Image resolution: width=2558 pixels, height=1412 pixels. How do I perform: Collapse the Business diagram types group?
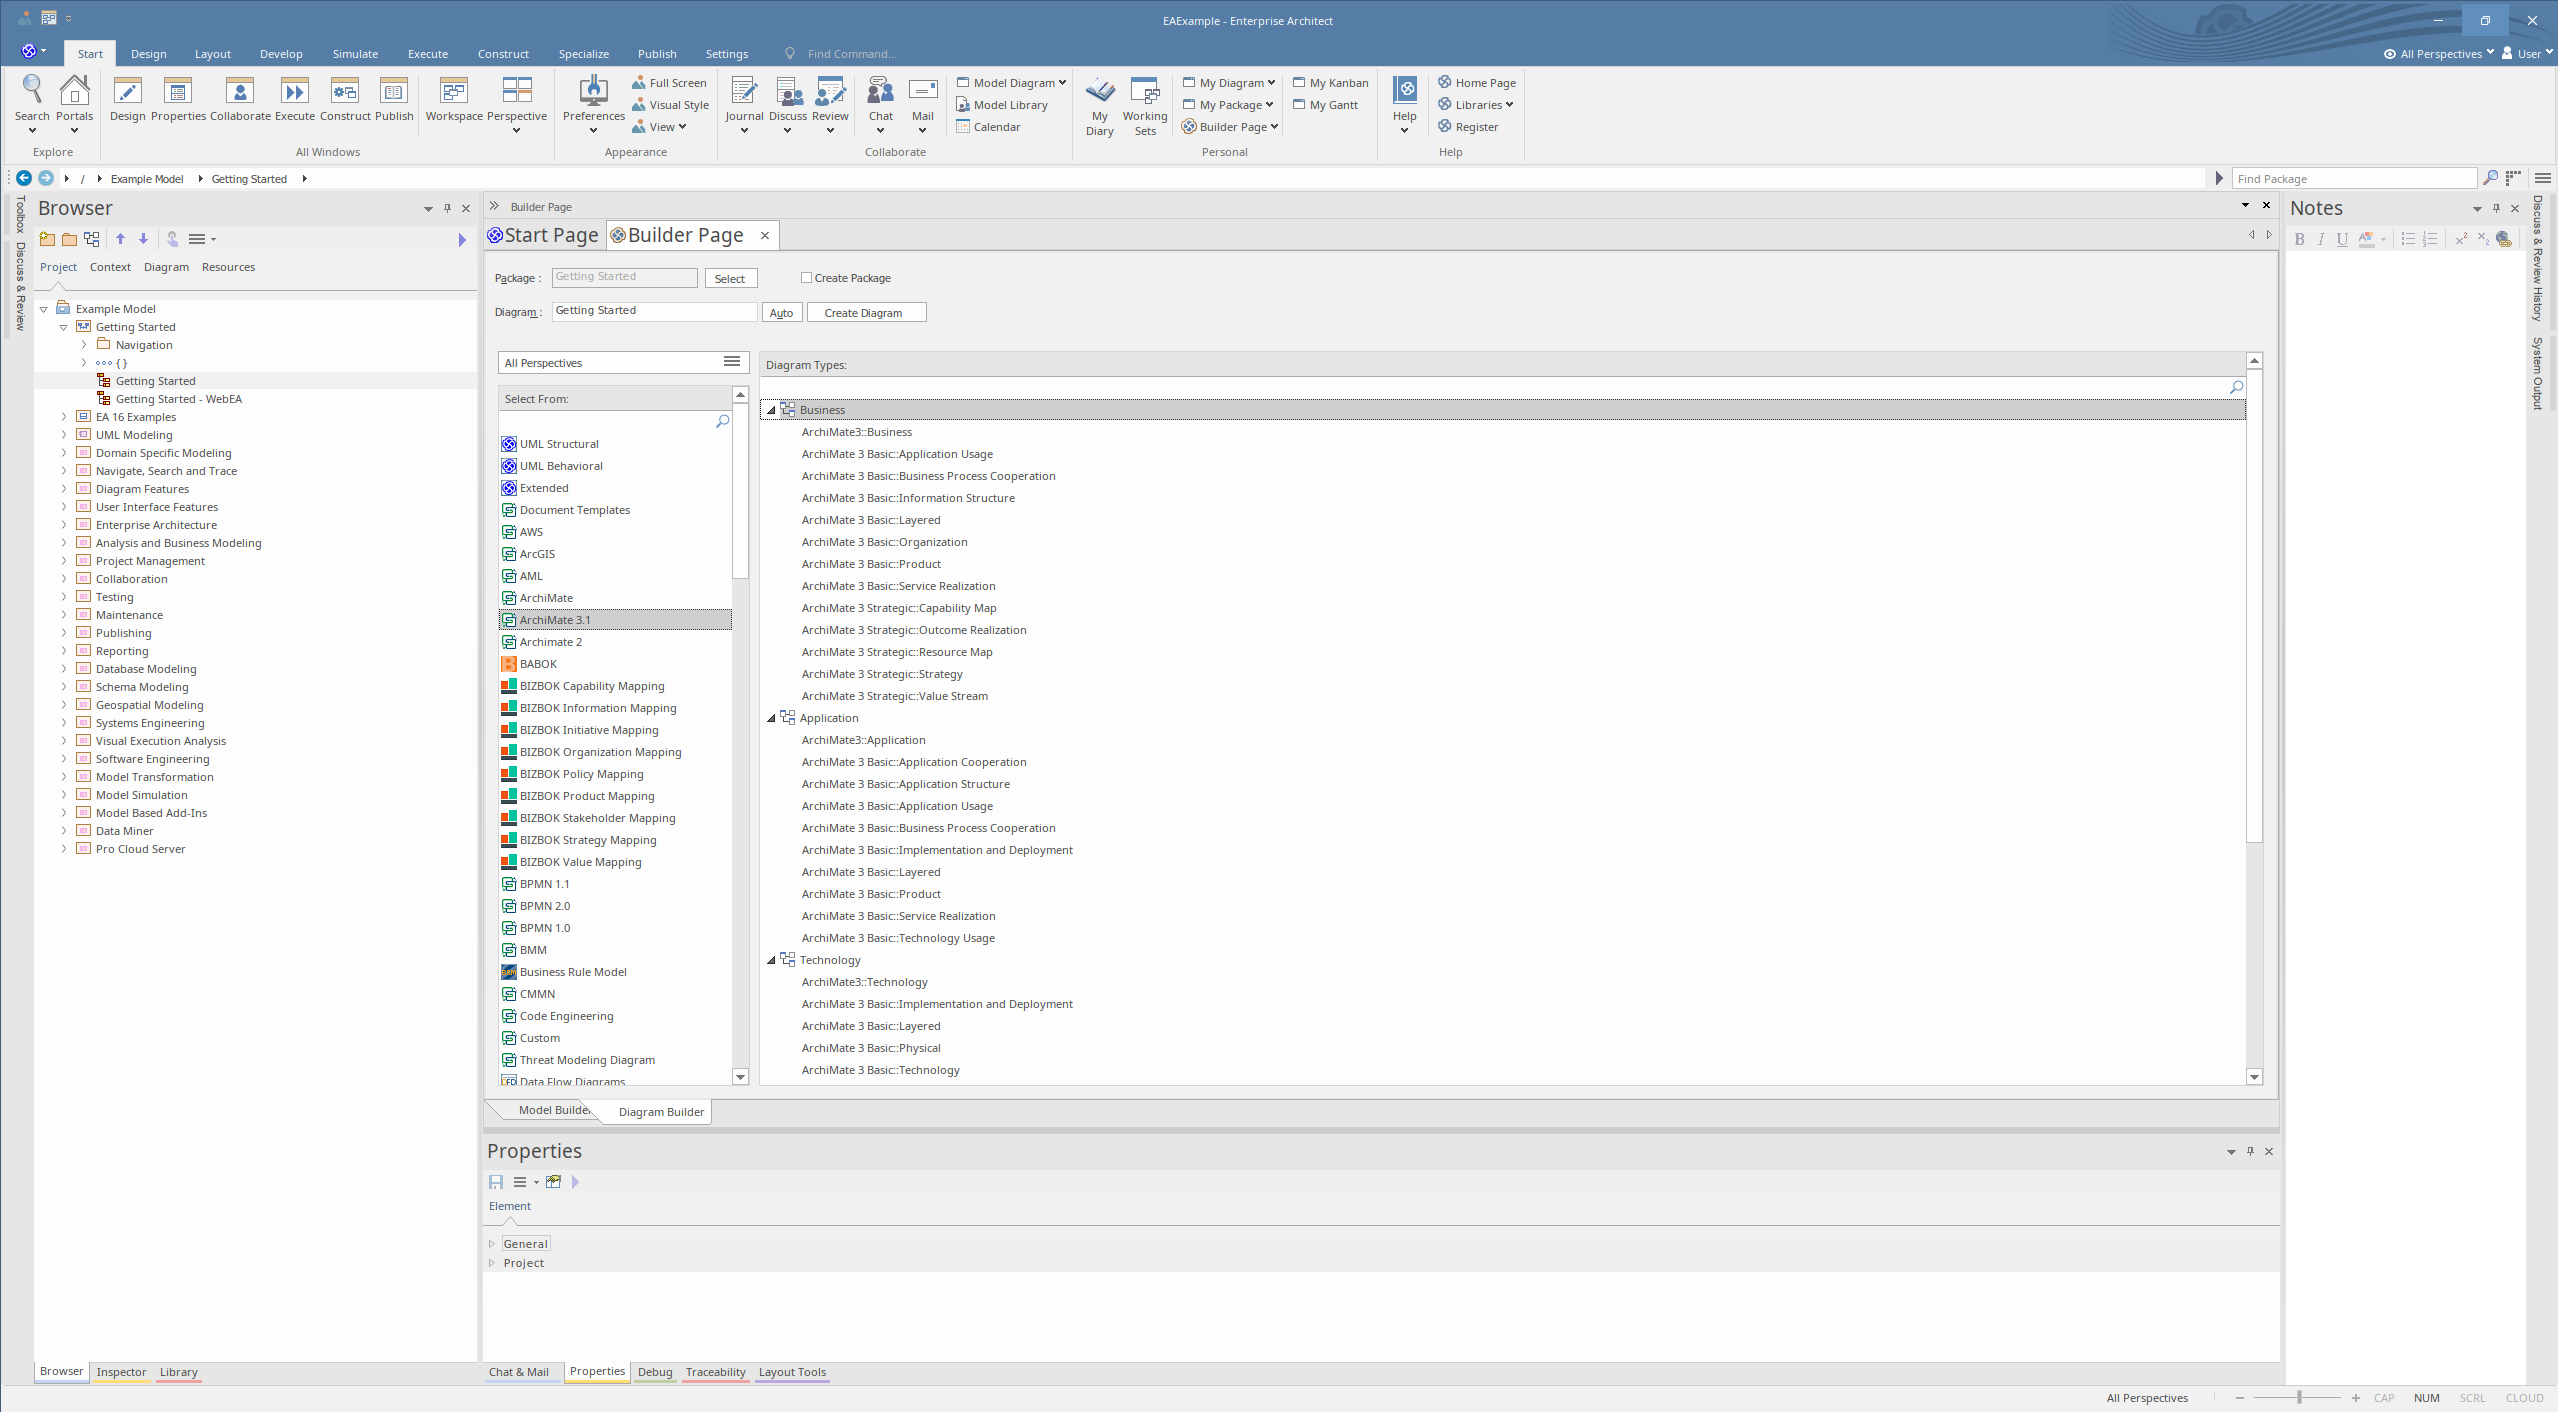[771, 410]
